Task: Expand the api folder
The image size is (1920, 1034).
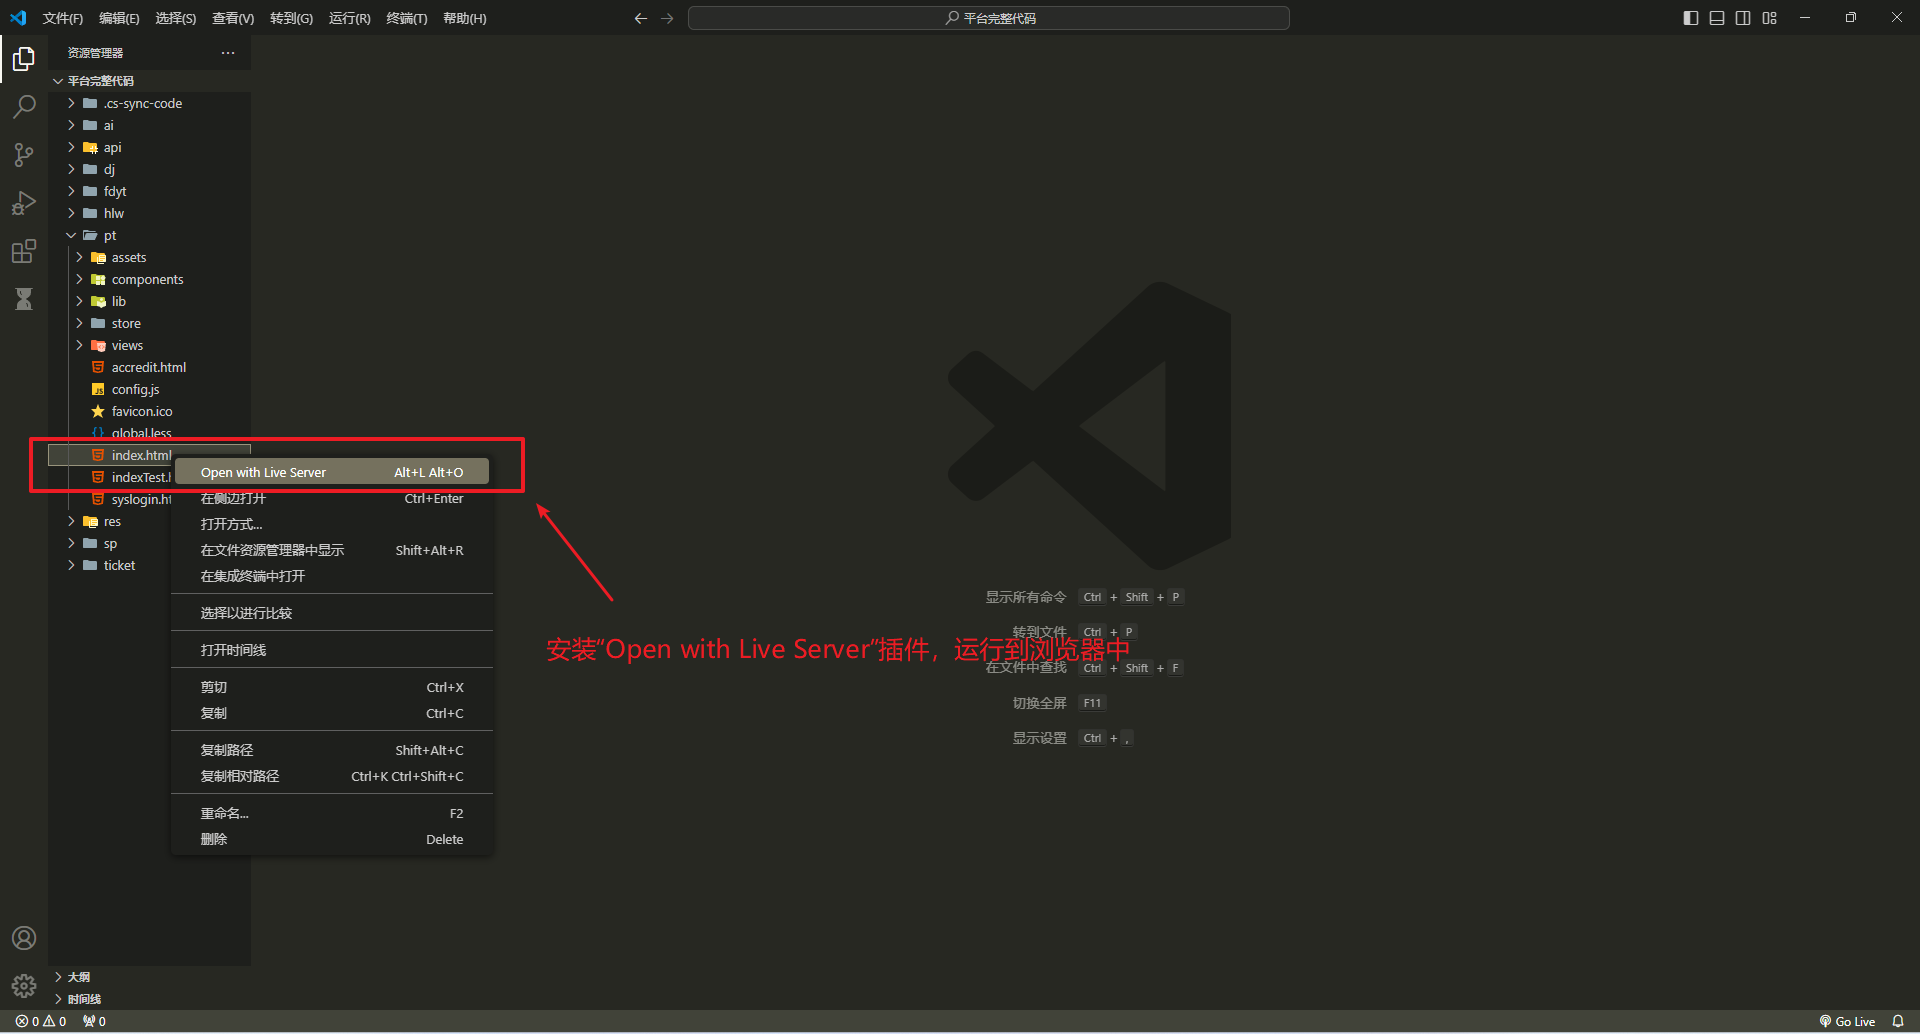Action: point(150,147)
